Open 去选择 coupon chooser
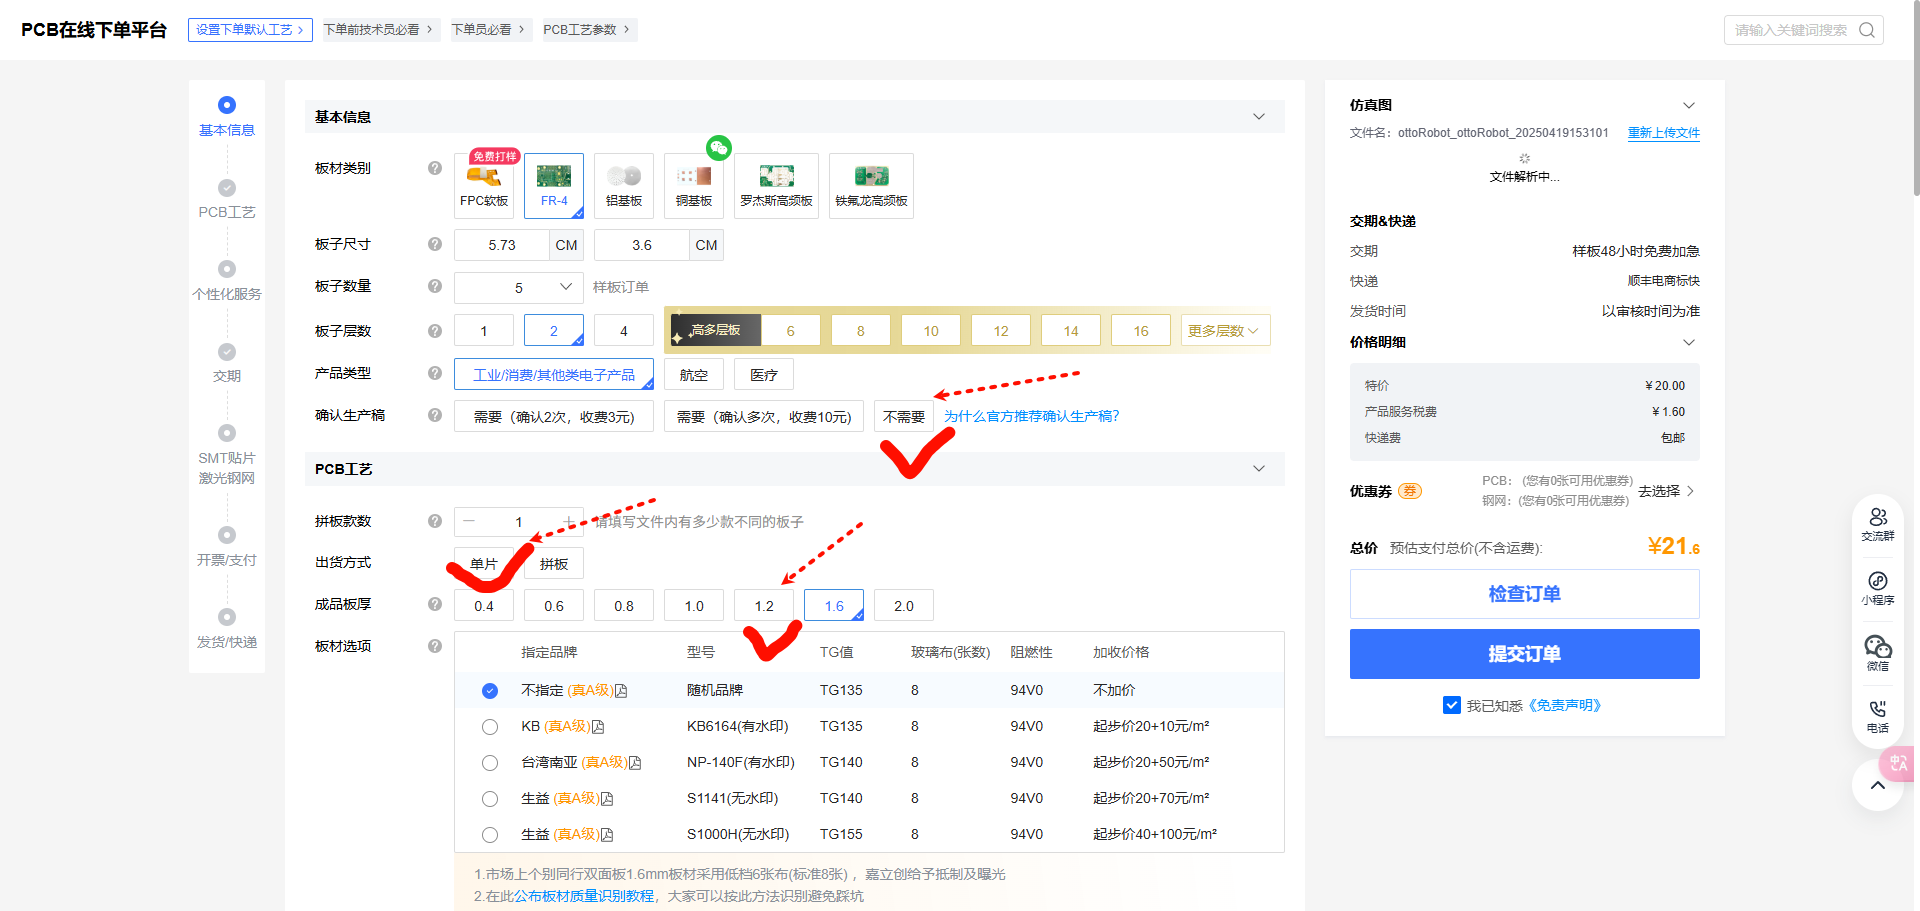The width and height of the screenshot is (1920, 911). (x=1666, y=491)
